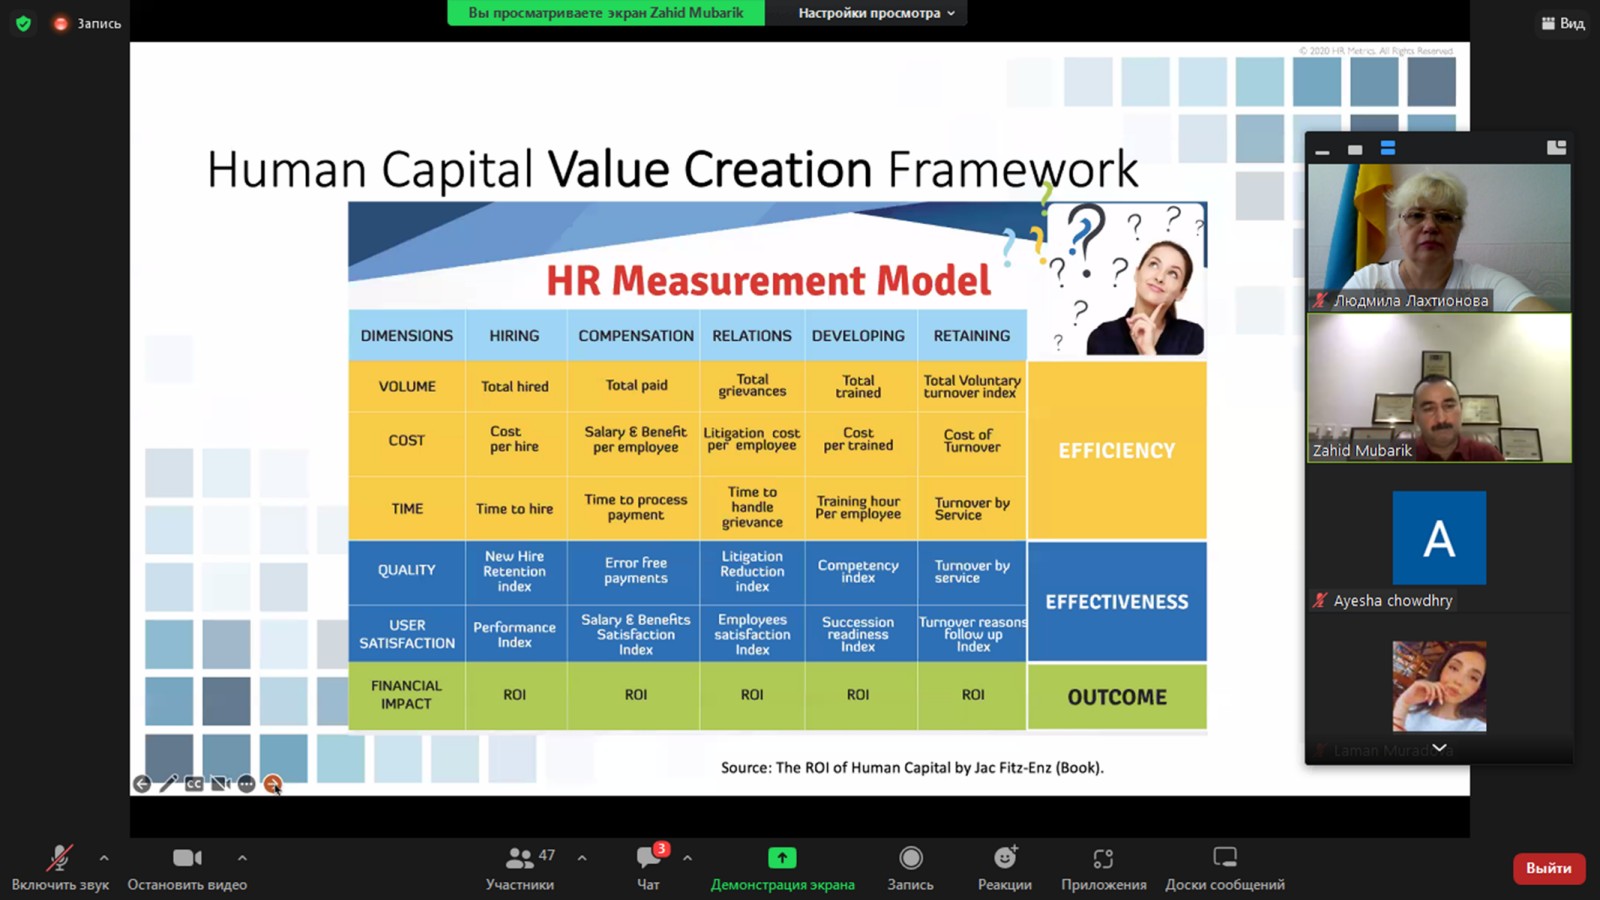This screenshot has height=900, width=1600.
Task: Select Zahid Mubarik video thumbnail
Action: pyautogui.click(x=1438, y=388)
